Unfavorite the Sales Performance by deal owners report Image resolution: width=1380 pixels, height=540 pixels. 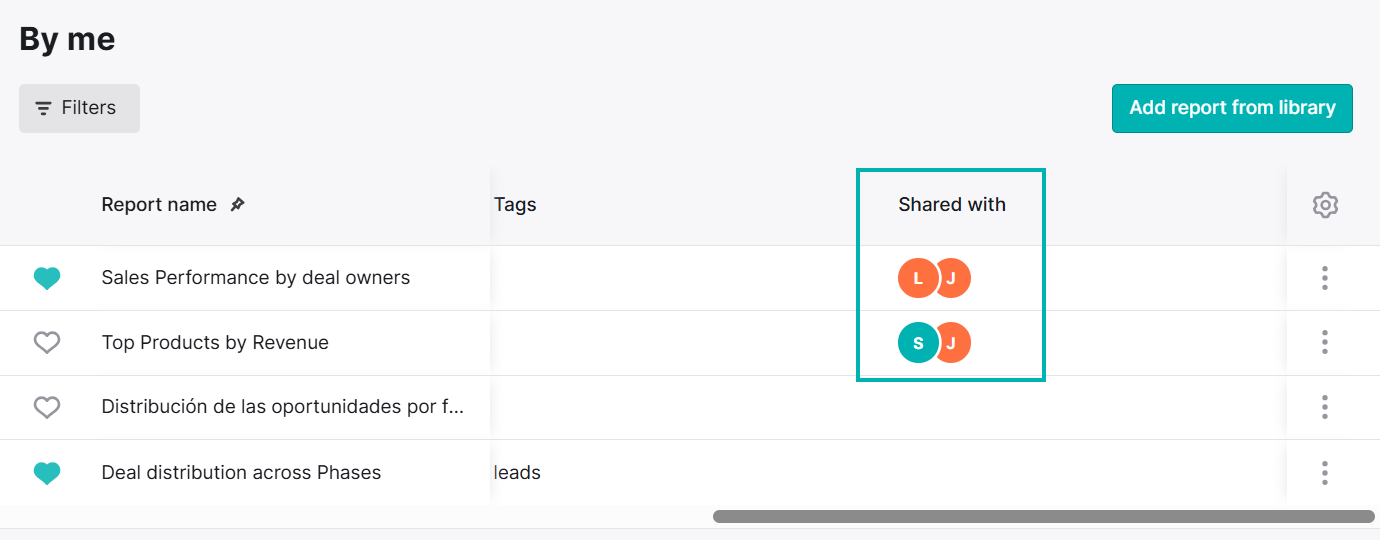point(47,278)
